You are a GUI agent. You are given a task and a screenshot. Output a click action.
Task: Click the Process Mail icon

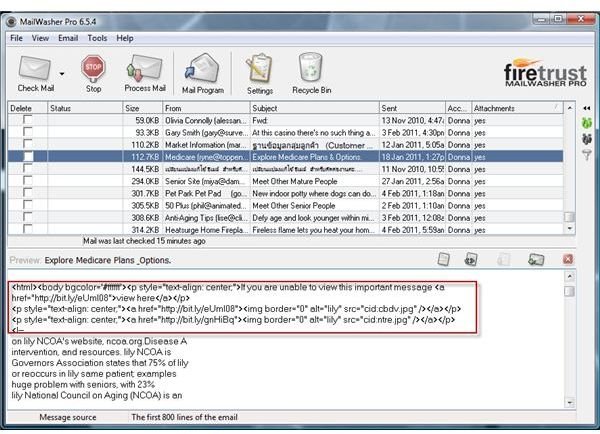145,67
